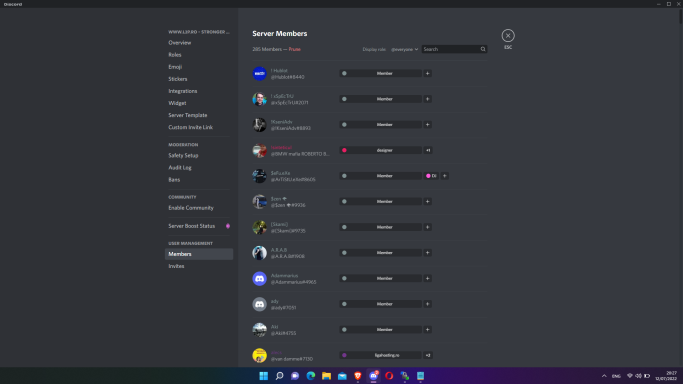Click the pink color dot on DJ role

coord(428,176)
